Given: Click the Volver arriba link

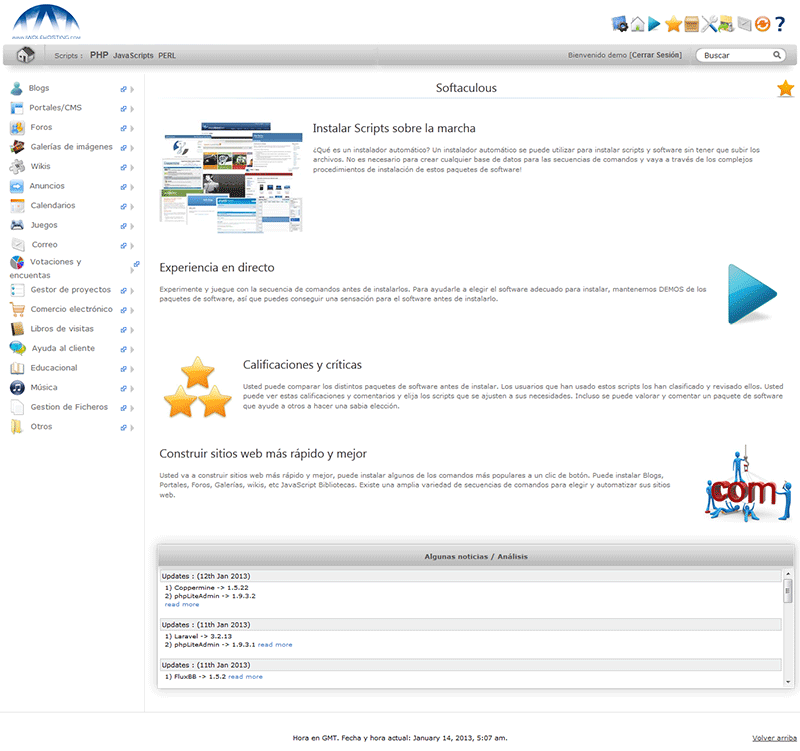Looking at the screenshot, I should coord(774,738).
